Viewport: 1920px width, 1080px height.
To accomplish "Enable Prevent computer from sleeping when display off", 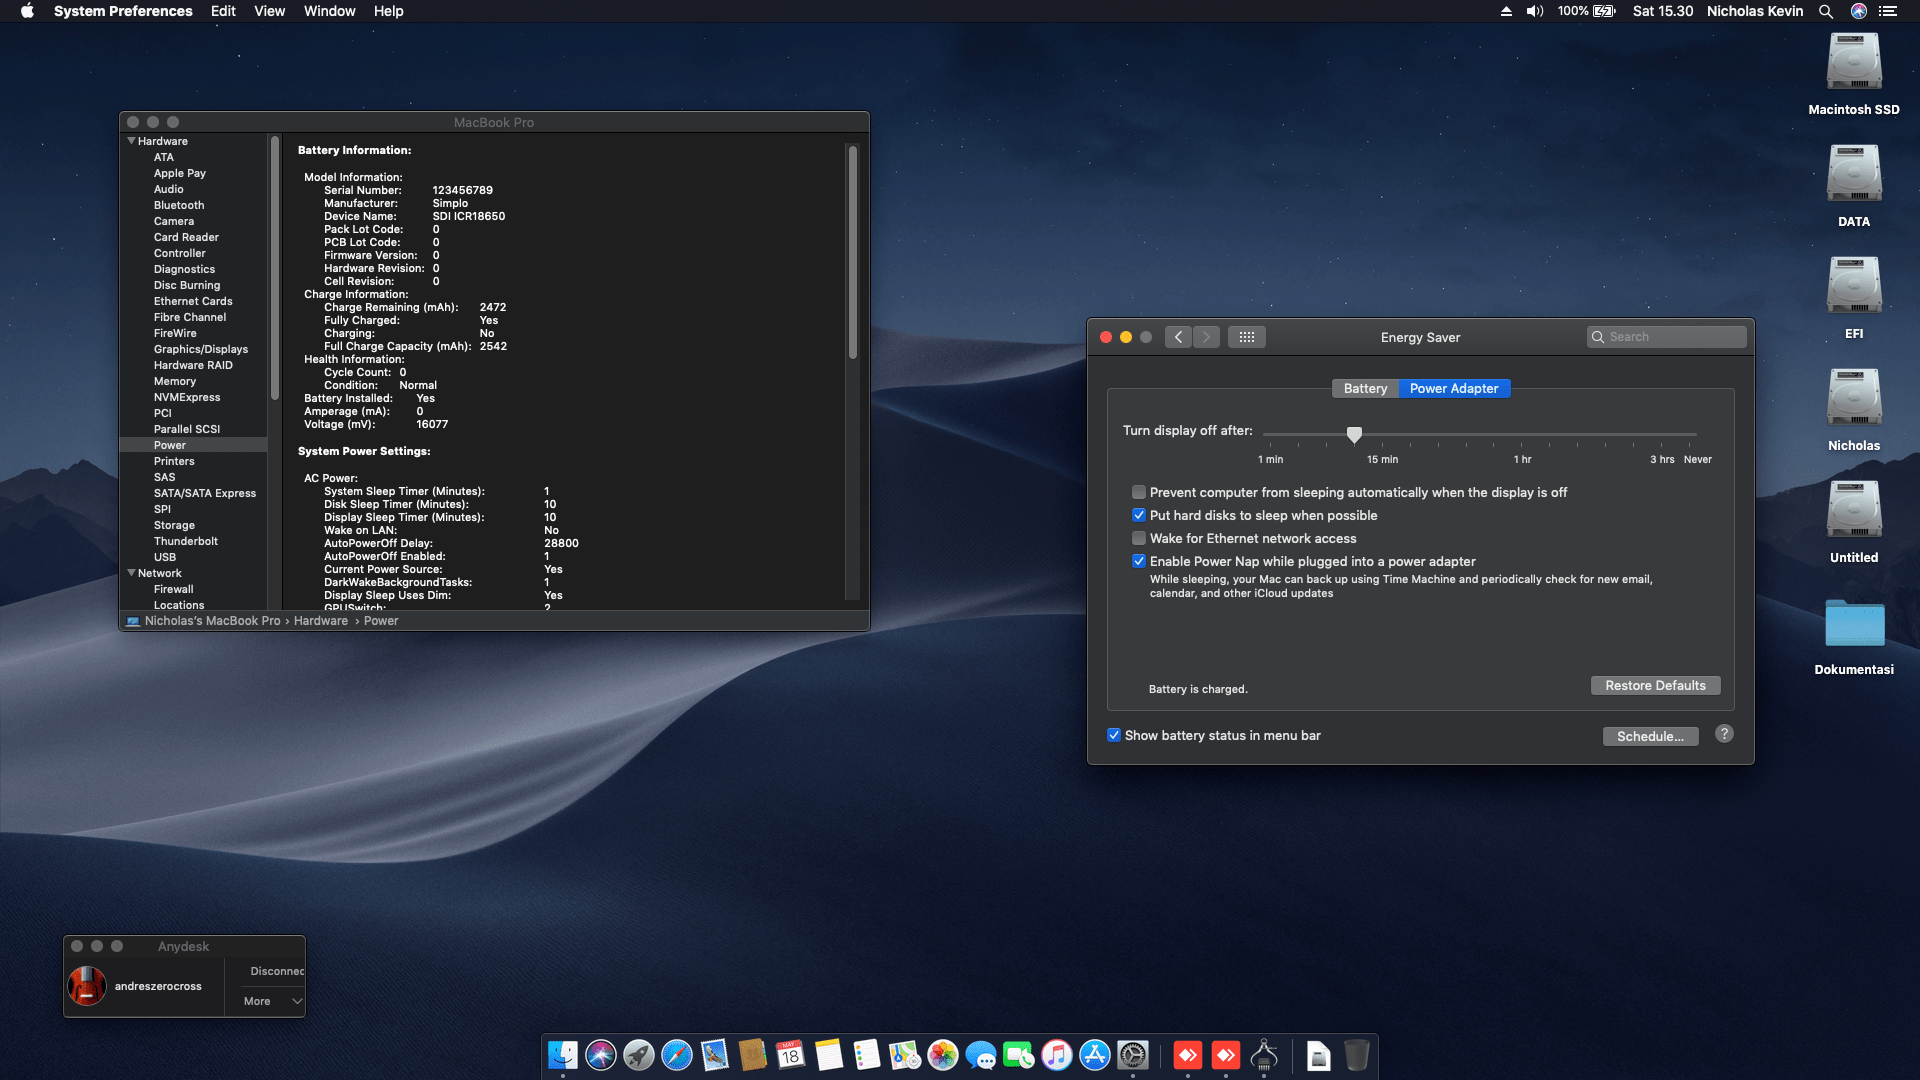I will (1138, 492).
